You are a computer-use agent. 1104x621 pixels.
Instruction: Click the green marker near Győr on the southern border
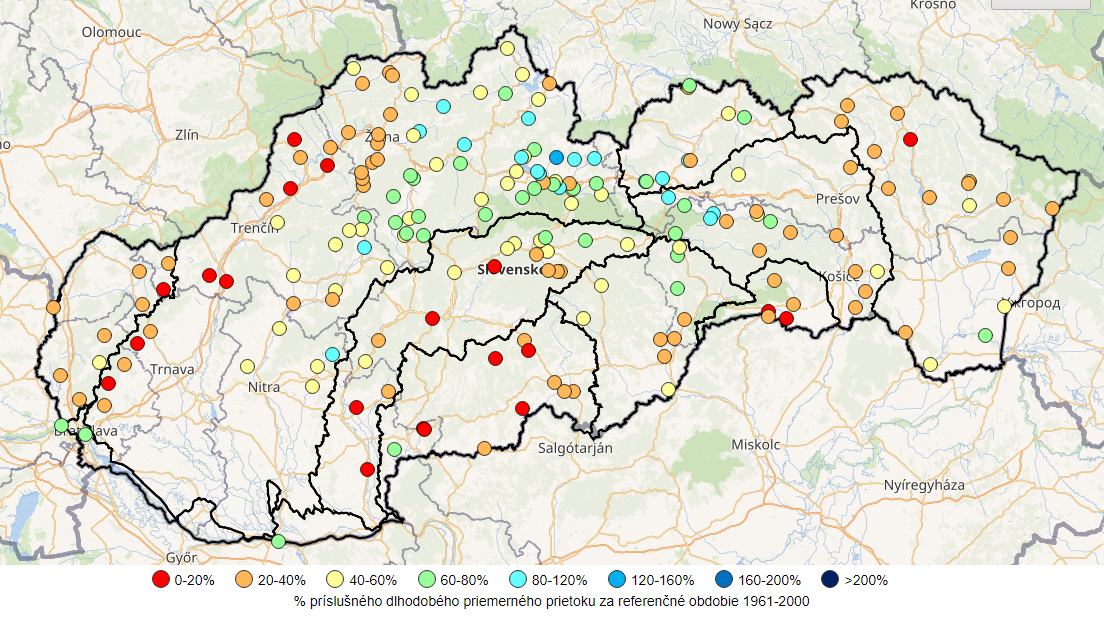pos(278,541)
